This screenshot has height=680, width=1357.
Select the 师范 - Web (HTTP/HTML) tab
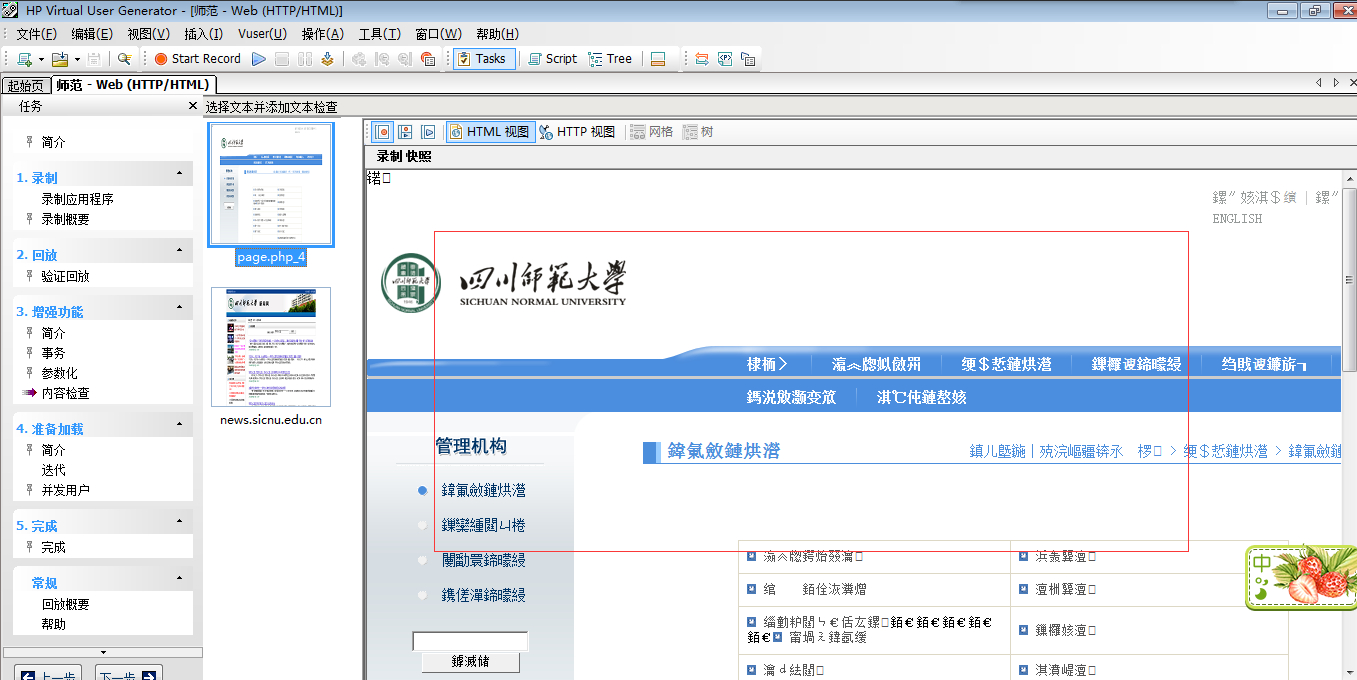click(x=133, y=85)
